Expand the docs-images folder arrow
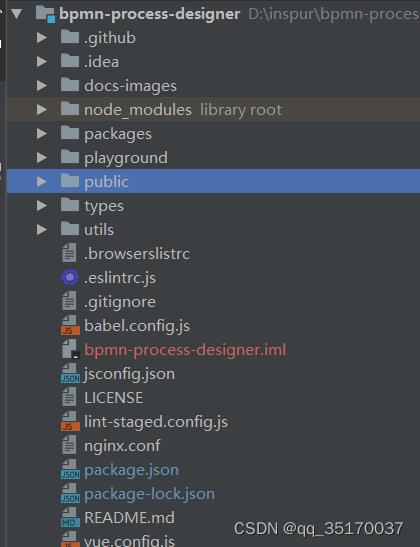Screen dimensions: 420x547 (42, 85)
